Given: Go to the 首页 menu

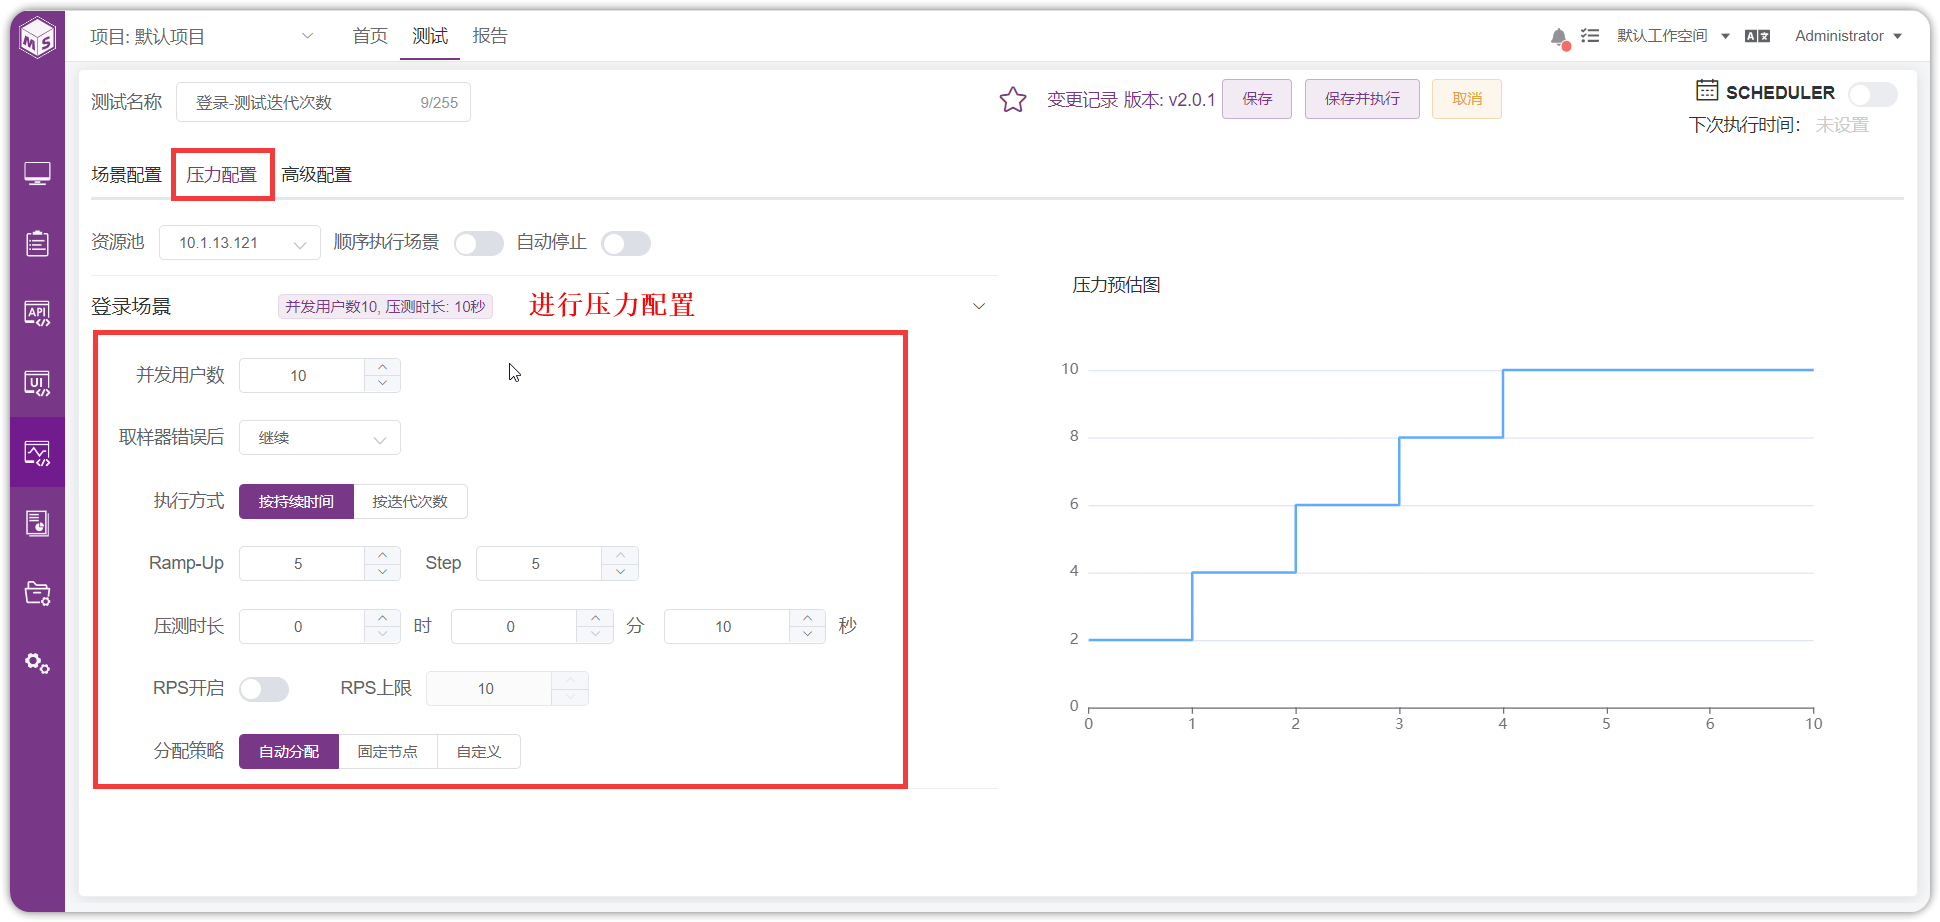Looking at the screenshot, I should (x=370, y=36).
